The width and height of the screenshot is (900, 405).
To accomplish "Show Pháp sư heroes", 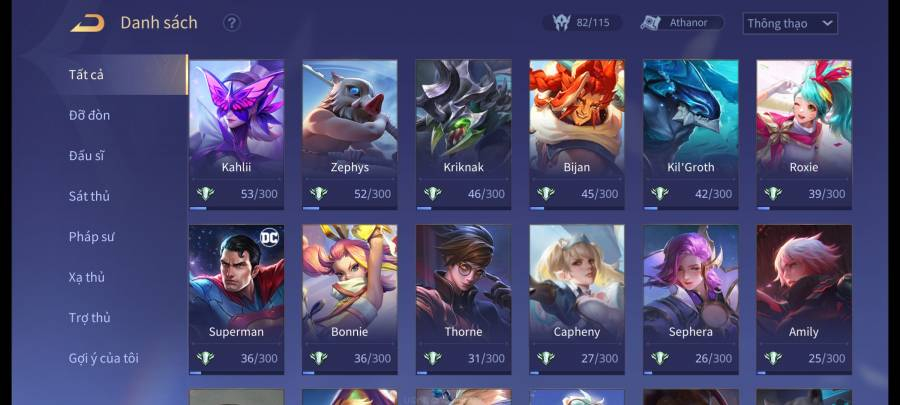I will coord(92,237).
